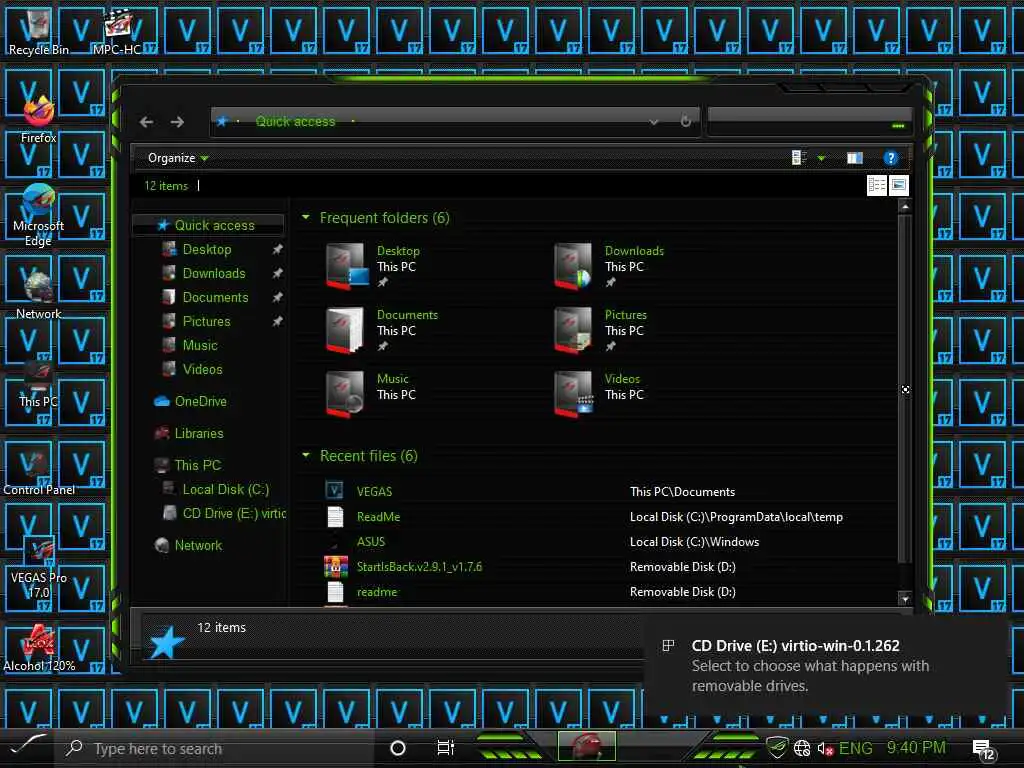Click the Explorer search box

[809, 121]
